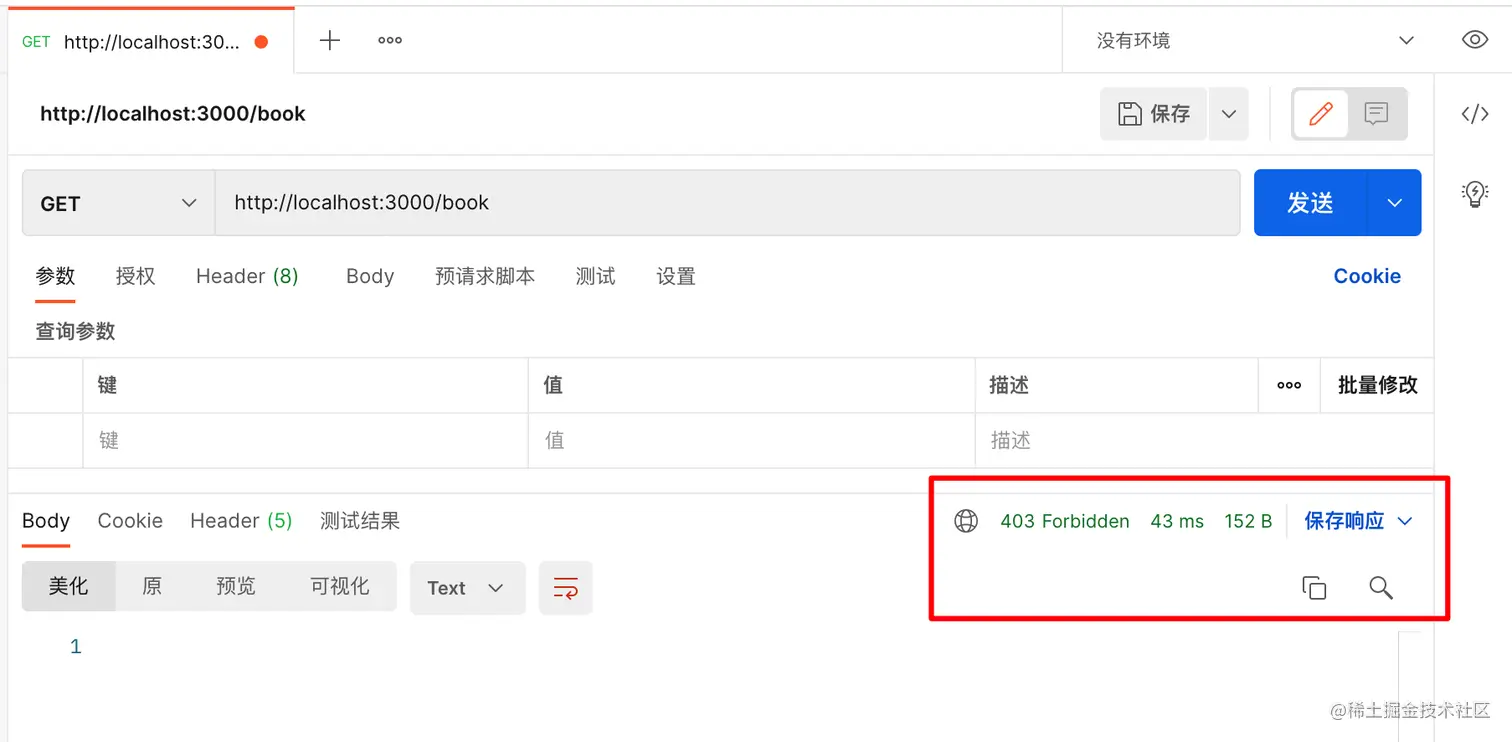The width and height of the screenshot is (1512, 742).
Task: Select the response Cookie tab
Action: coord(130,521)
